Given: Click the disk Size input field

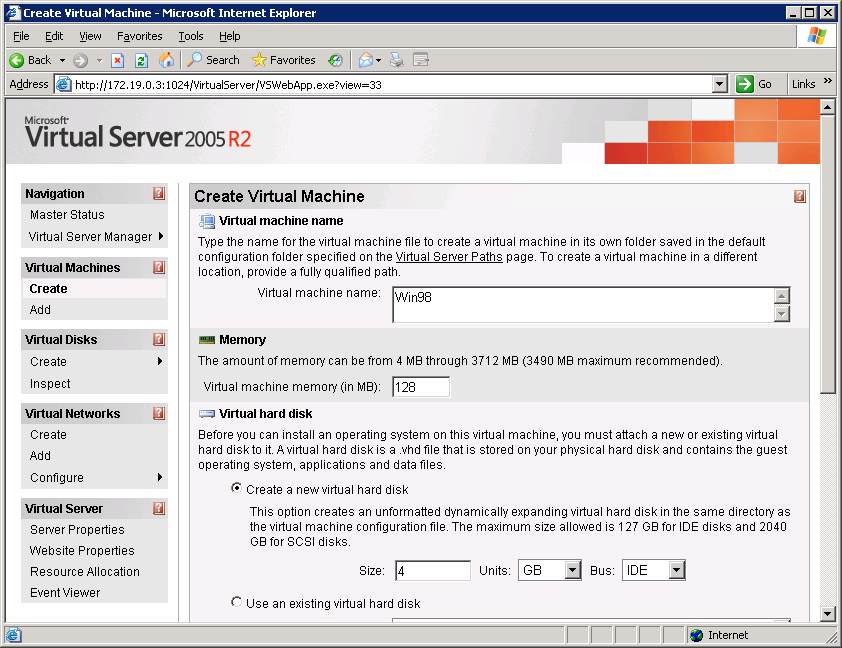Looking at the screenshot, I should click(433, 570).
